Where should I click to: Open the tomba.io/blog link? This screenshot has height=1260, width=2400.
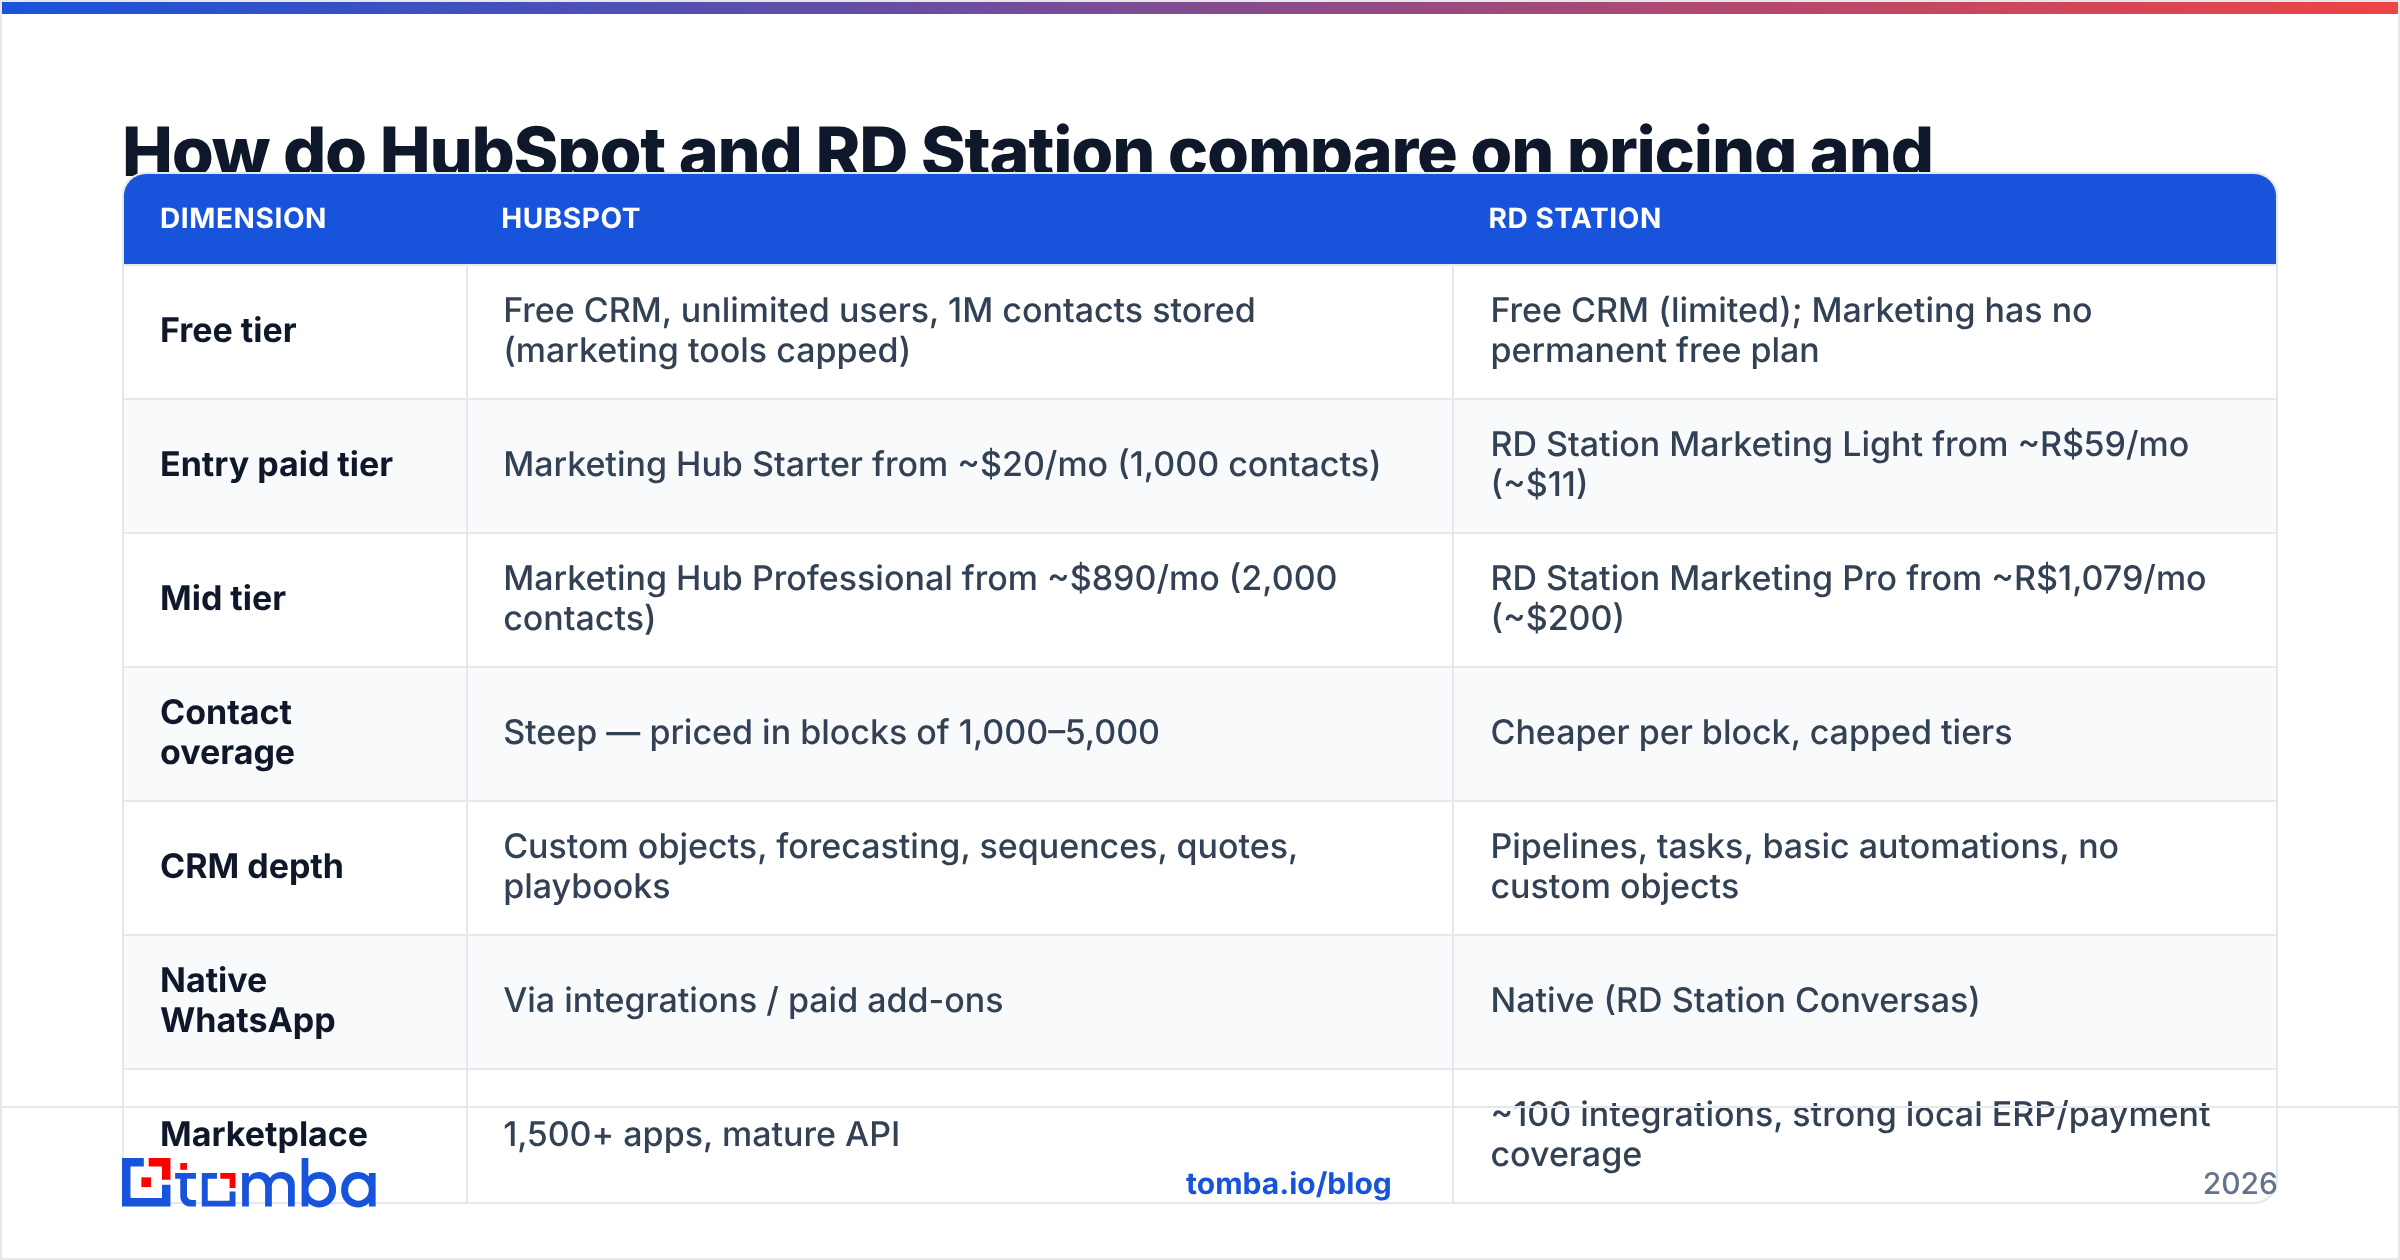[x=1288, y=1184]
